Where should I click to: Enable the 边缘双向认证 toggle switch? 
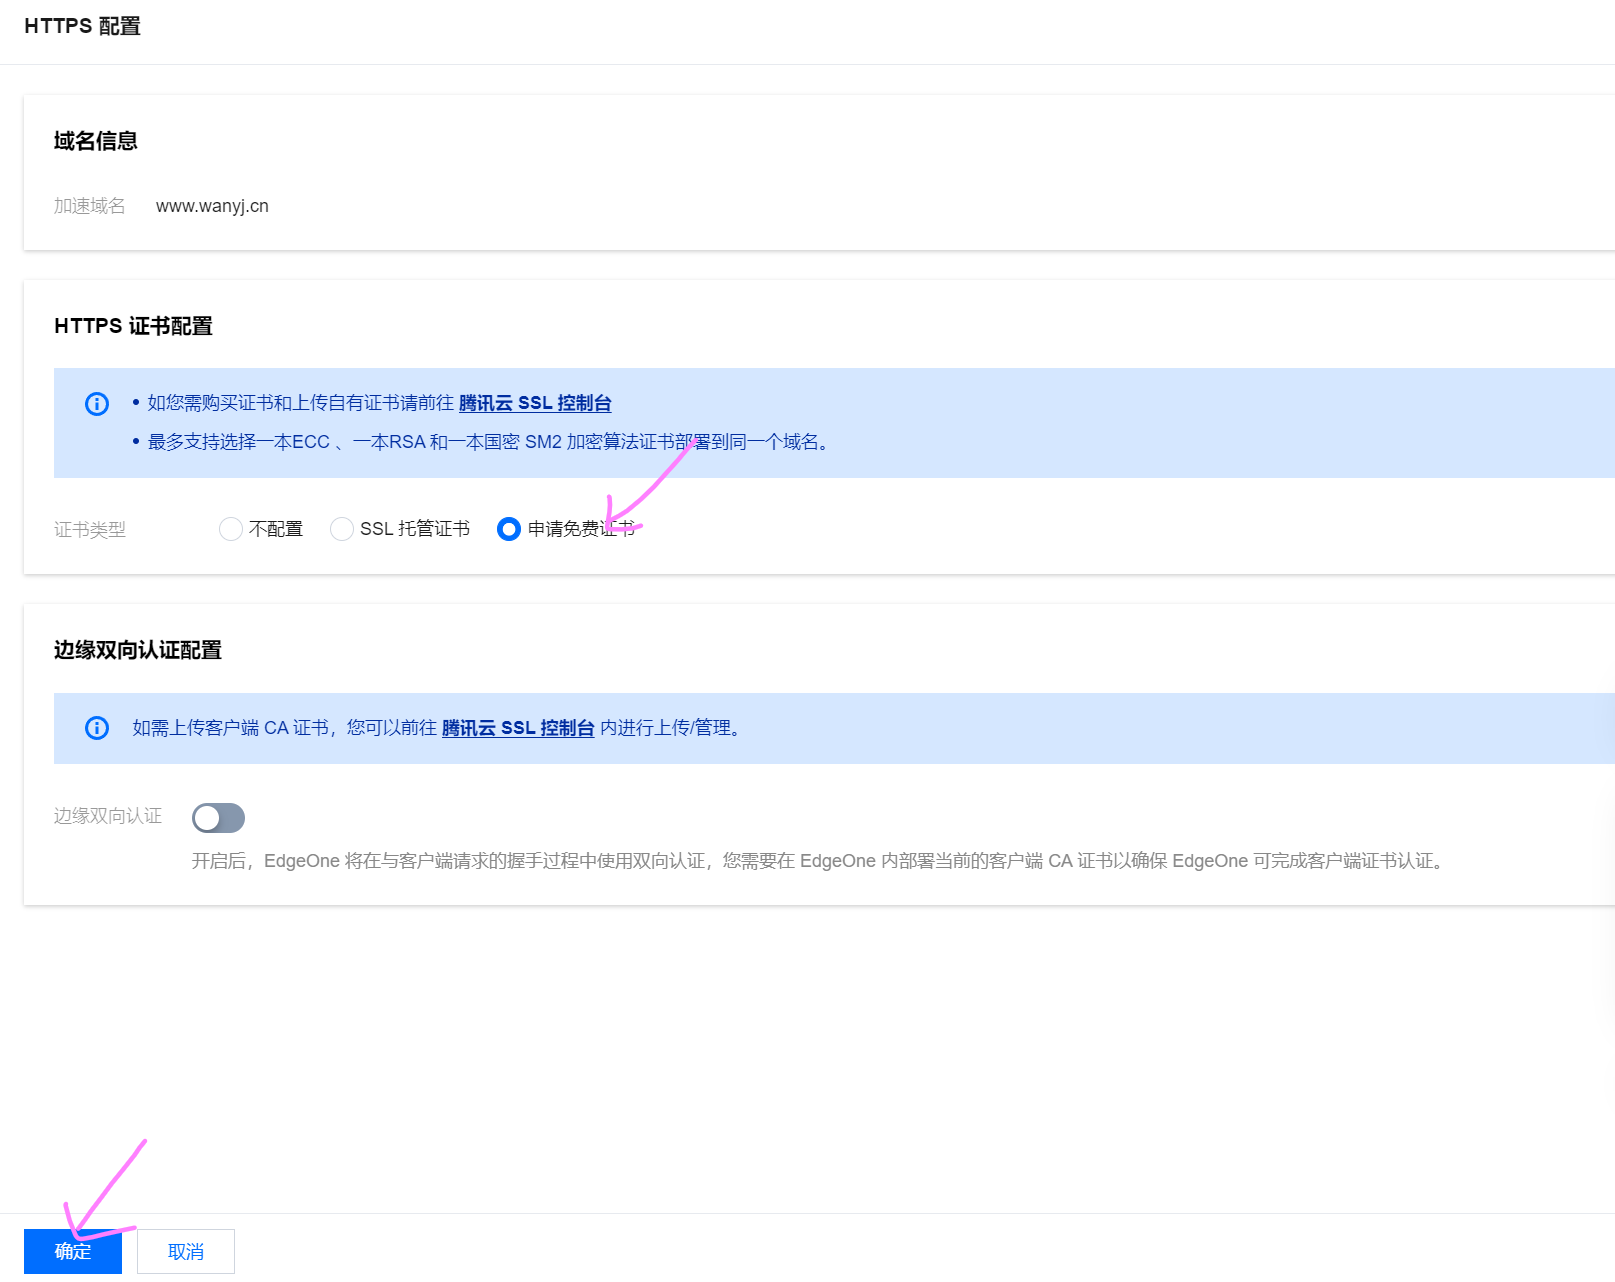218,818
